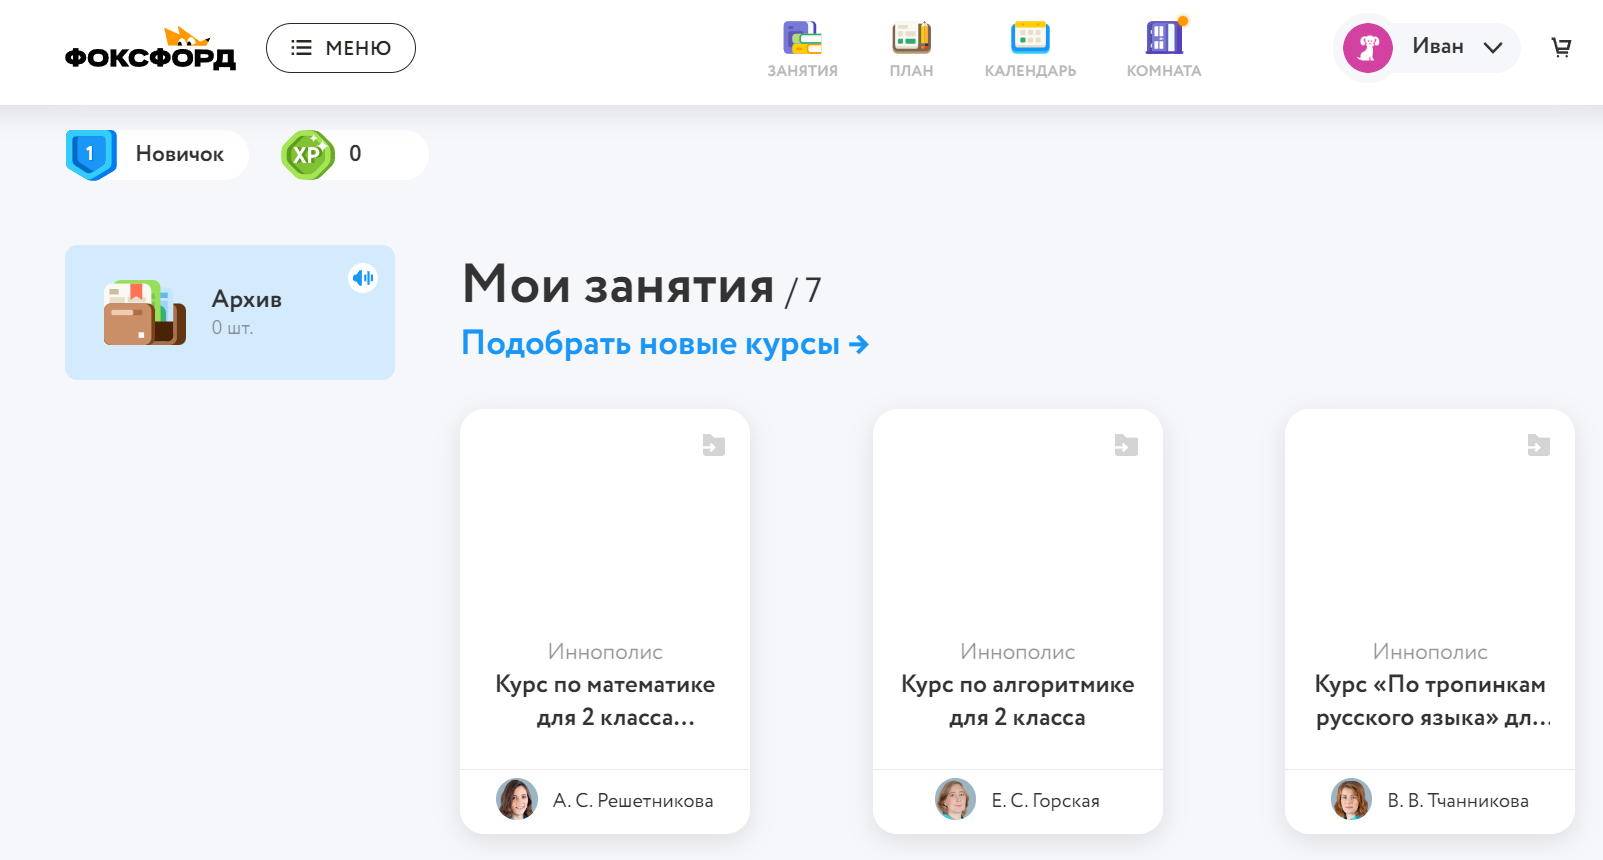This screenshot has height=860, width=1603.
Task: Open the shopping cart
Action: coord(1561,48)
